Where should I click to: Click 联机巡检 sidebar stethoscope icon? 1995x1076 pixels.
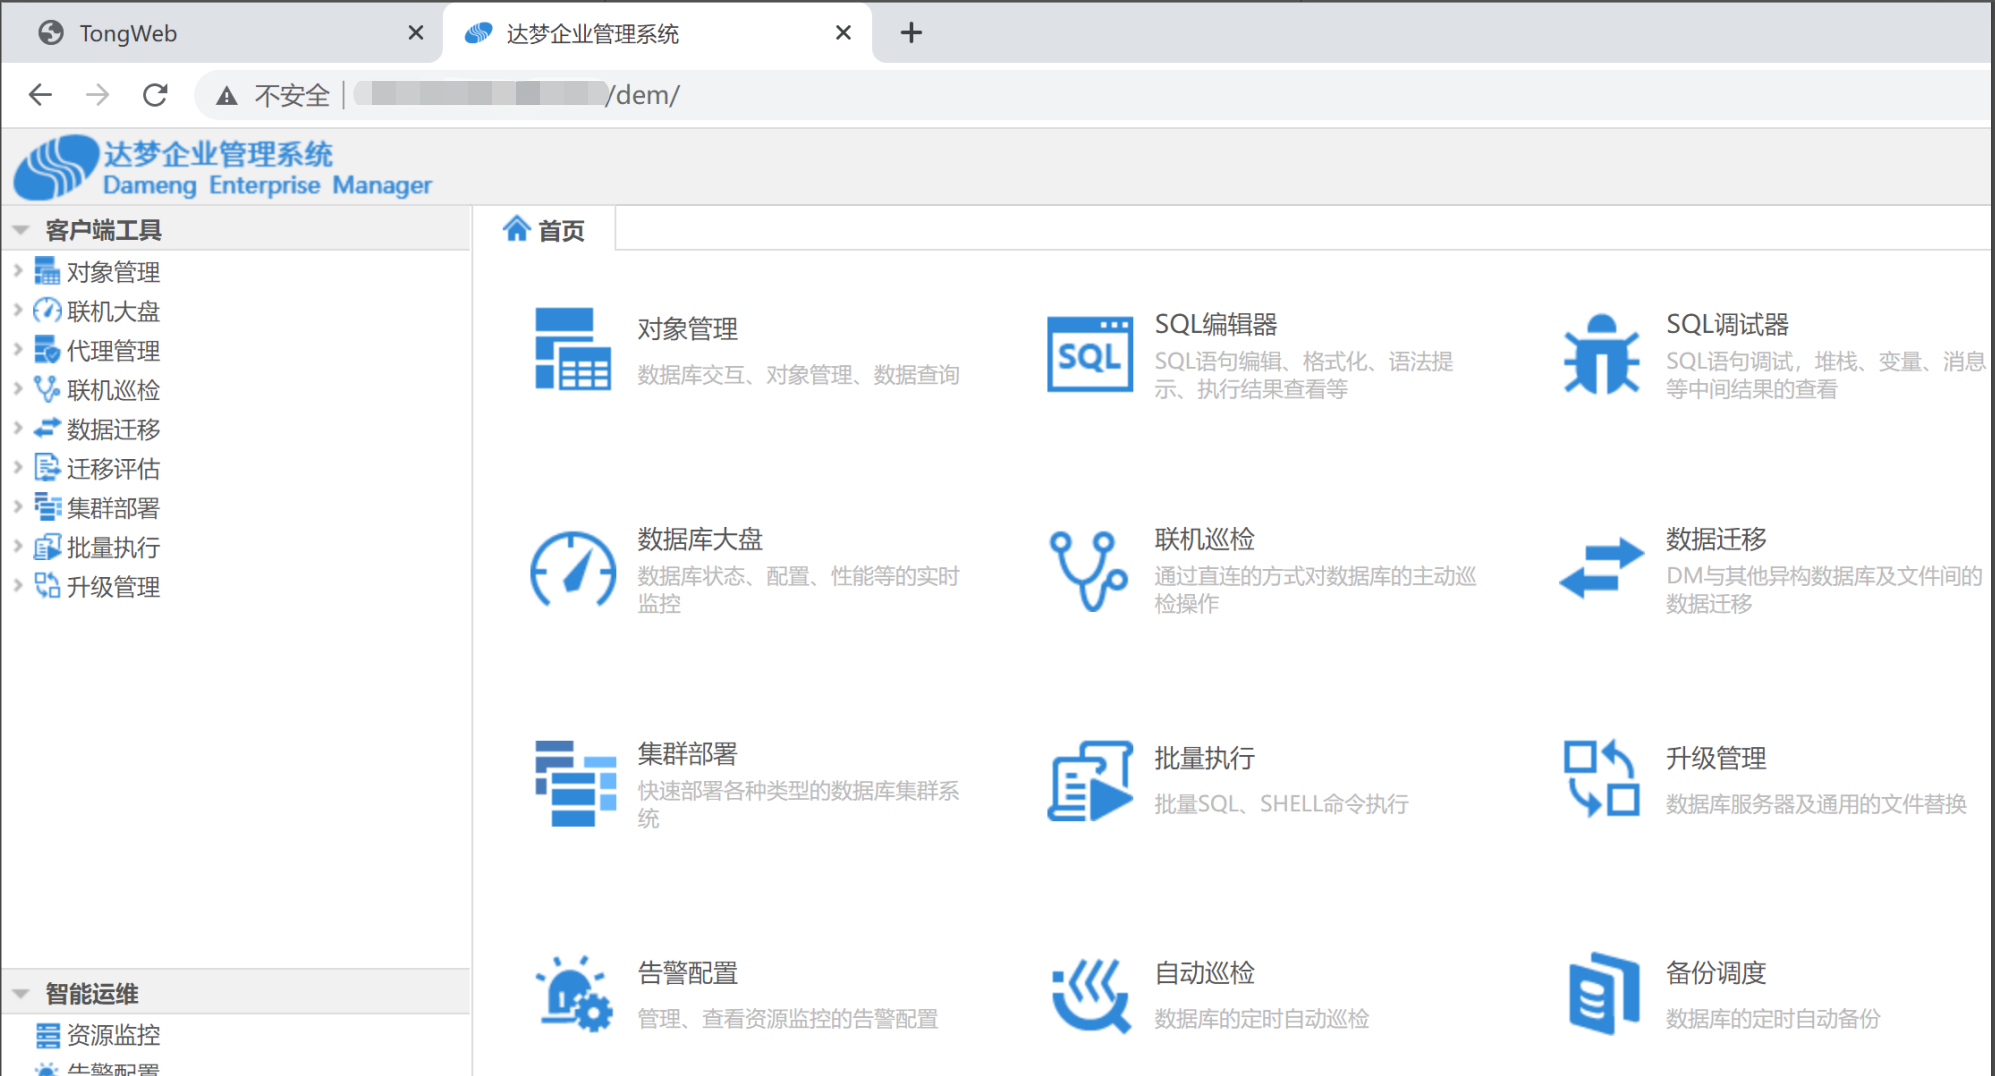click(x=47, y=389)
